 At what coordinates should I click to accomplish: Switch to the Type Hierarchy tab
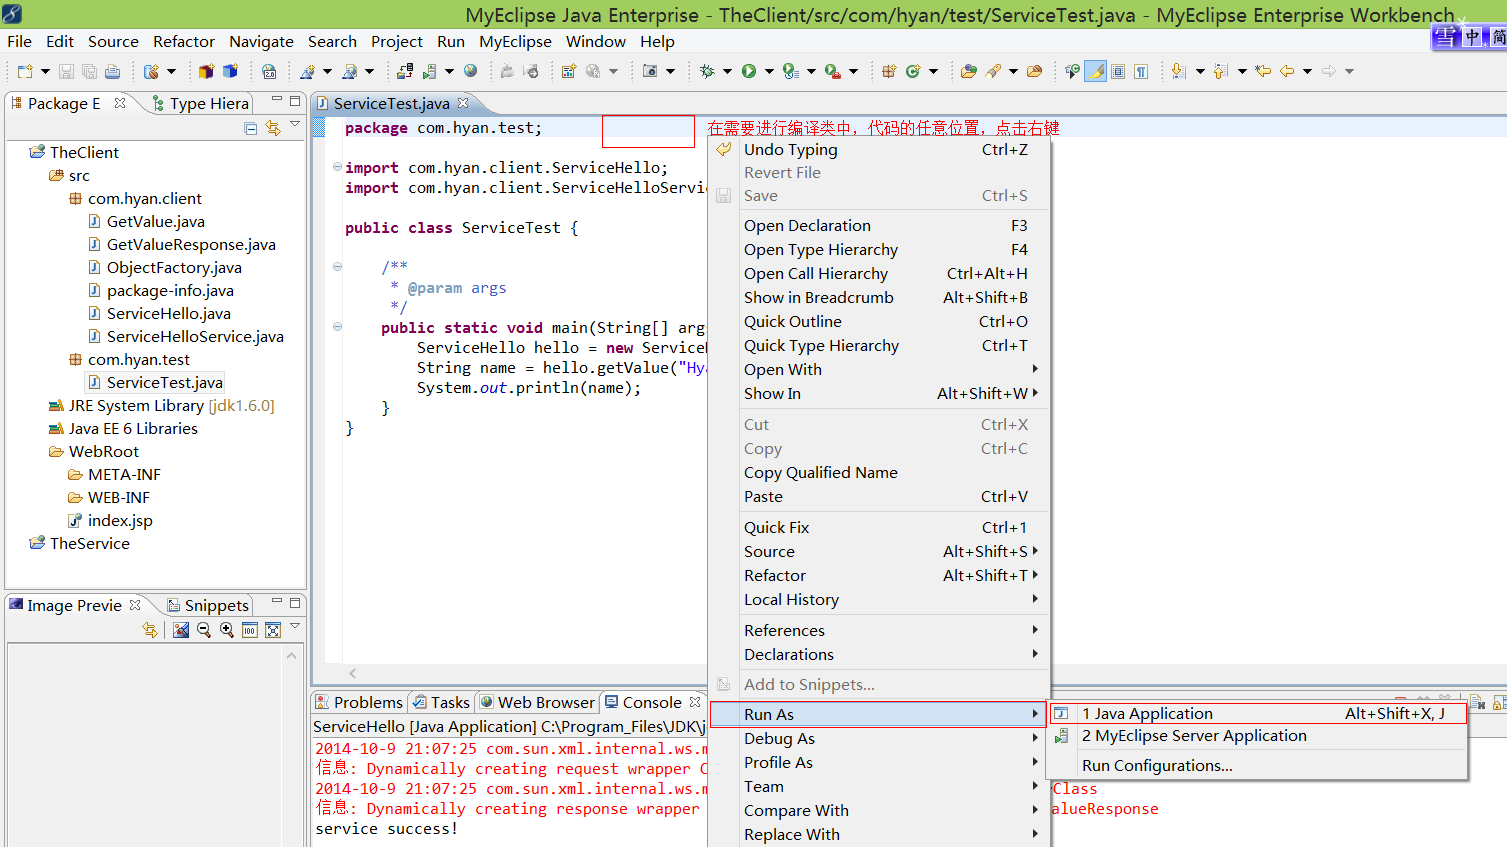[x=200, y=103]
